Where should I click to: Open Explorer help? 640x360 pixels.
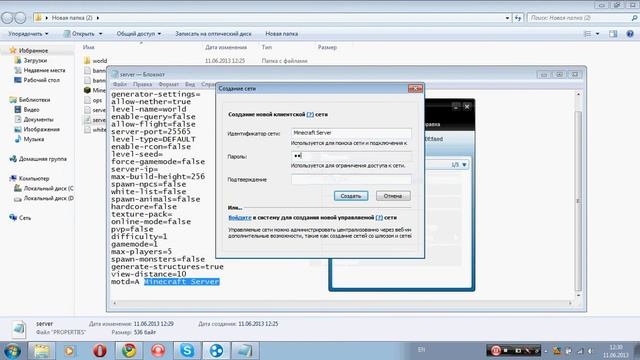(x=630, y=34)
